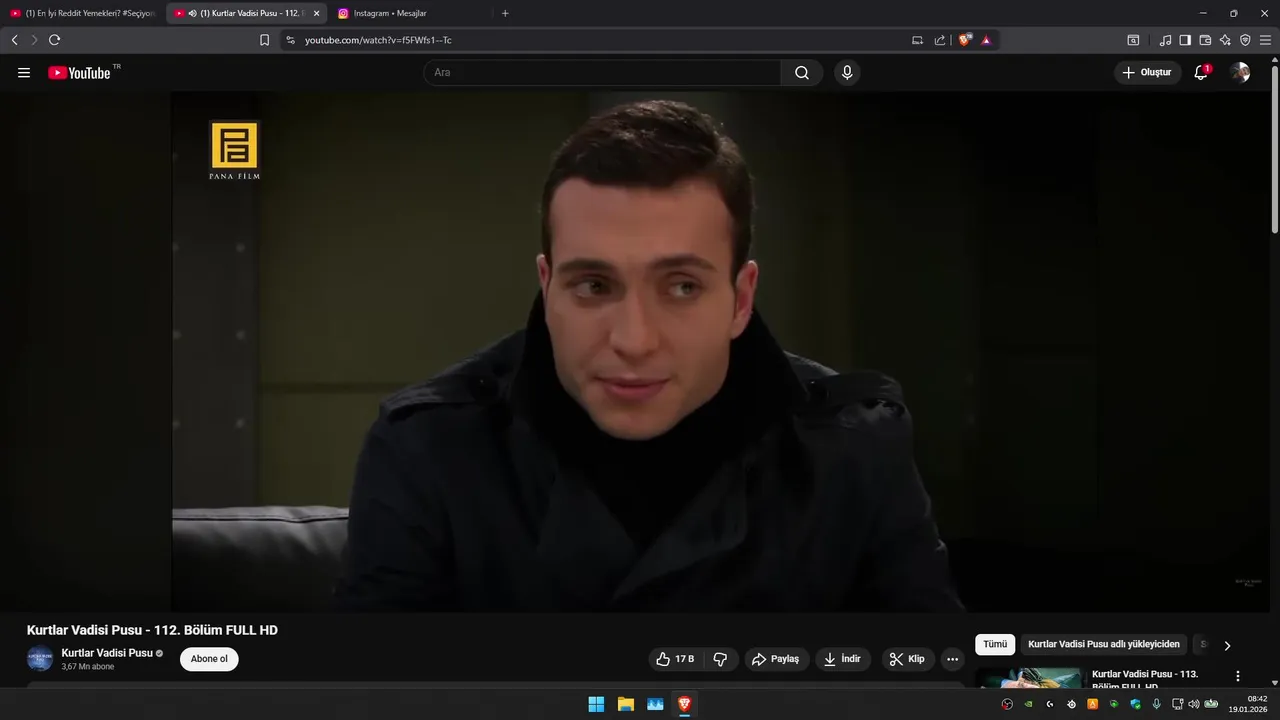Share the video with Paylaş
Screen dimensions: 1280x720
[x=776, y=659]
